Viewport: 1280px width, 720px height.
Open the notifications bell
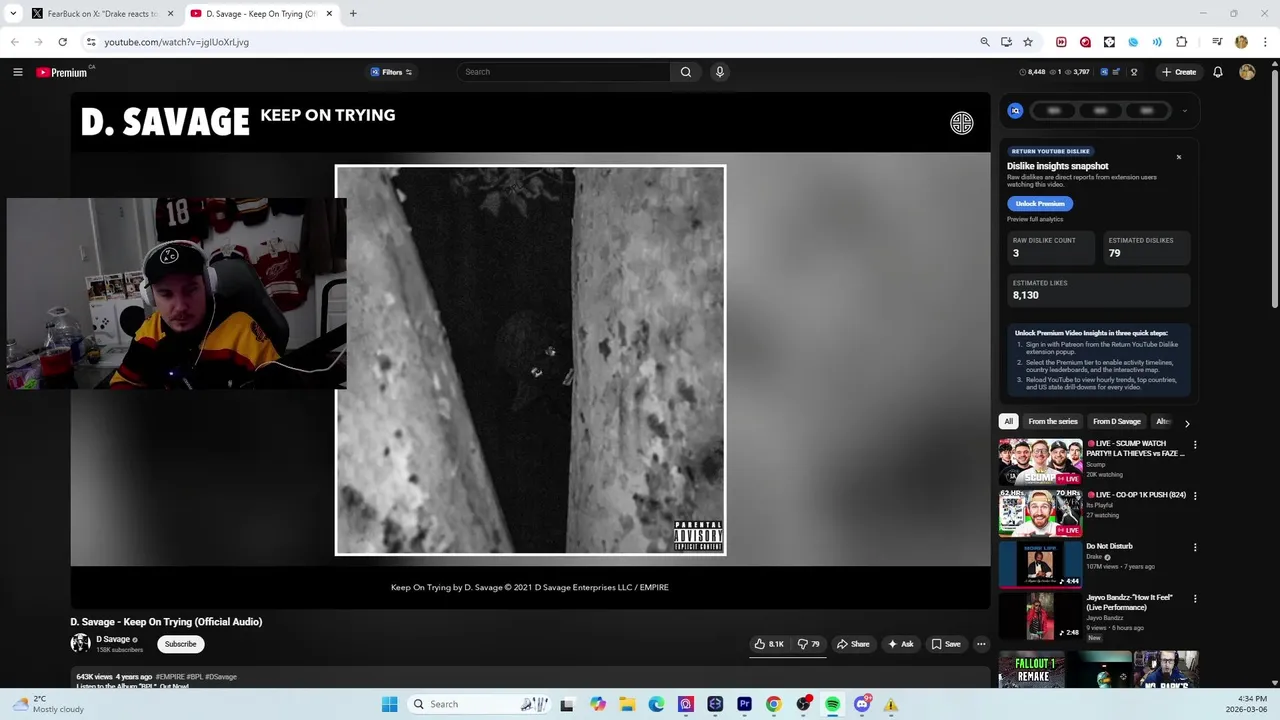pos(1218,72)
